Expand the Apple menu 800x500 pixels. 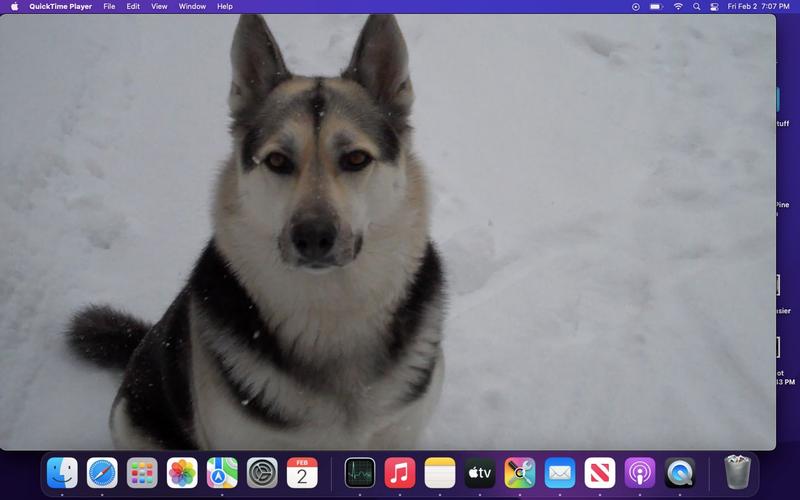click(14, 6)
